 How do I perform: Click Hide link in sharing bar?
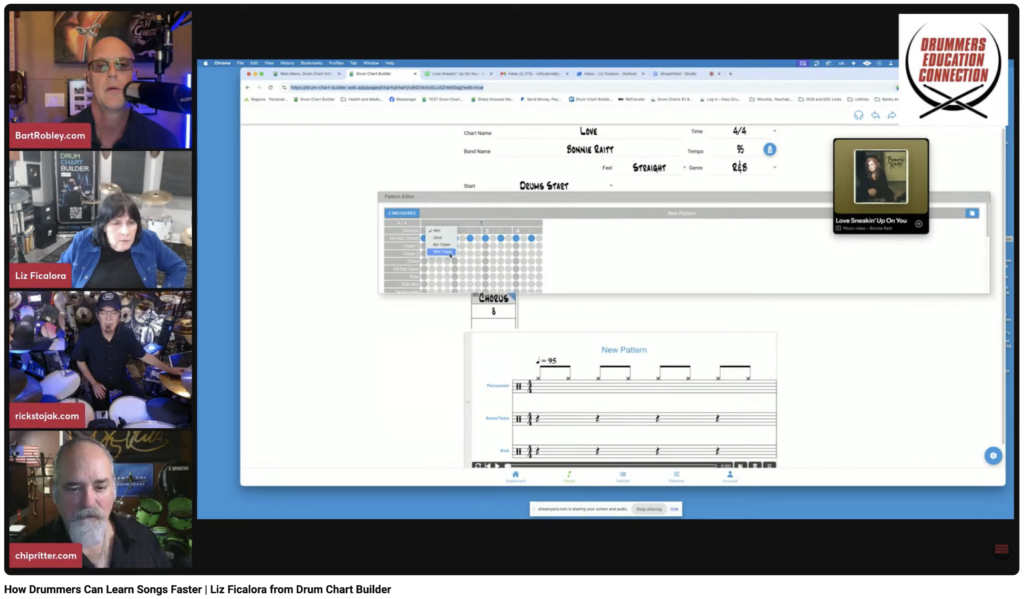674,509
